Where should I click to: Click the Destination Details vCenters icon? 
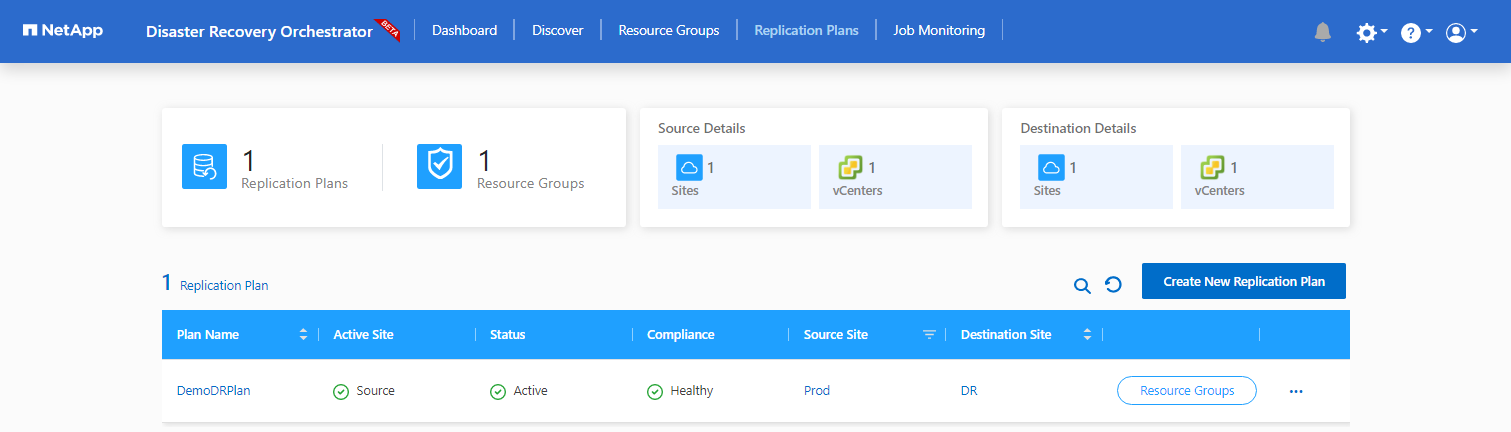click(x=1213, y=167)
